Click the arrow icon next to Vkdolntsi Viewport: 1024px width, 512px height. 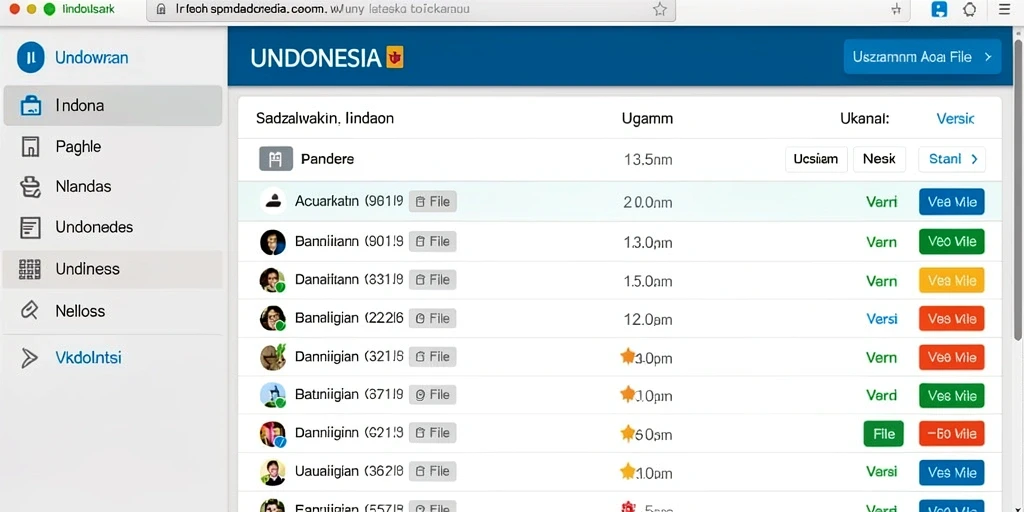pos(29,358)
